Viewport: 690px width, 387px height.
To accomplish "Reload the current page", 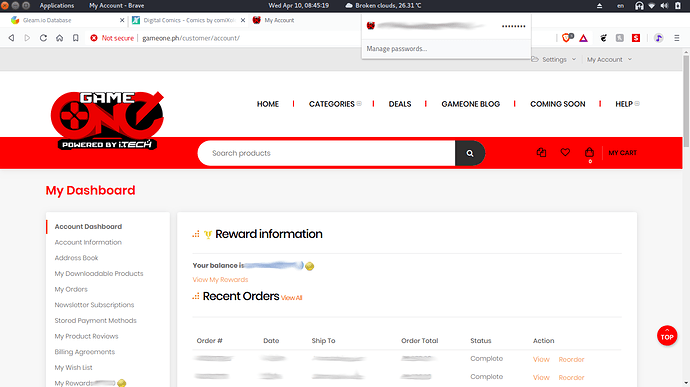I will 43,38.
